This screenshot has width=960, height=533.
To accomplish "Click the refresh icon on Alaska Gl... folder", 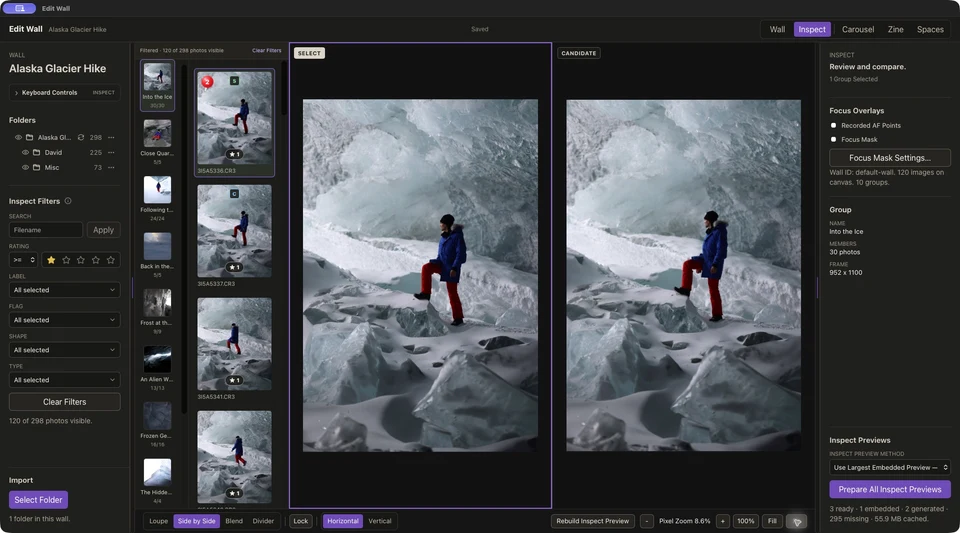I will [x=81, y=138].
